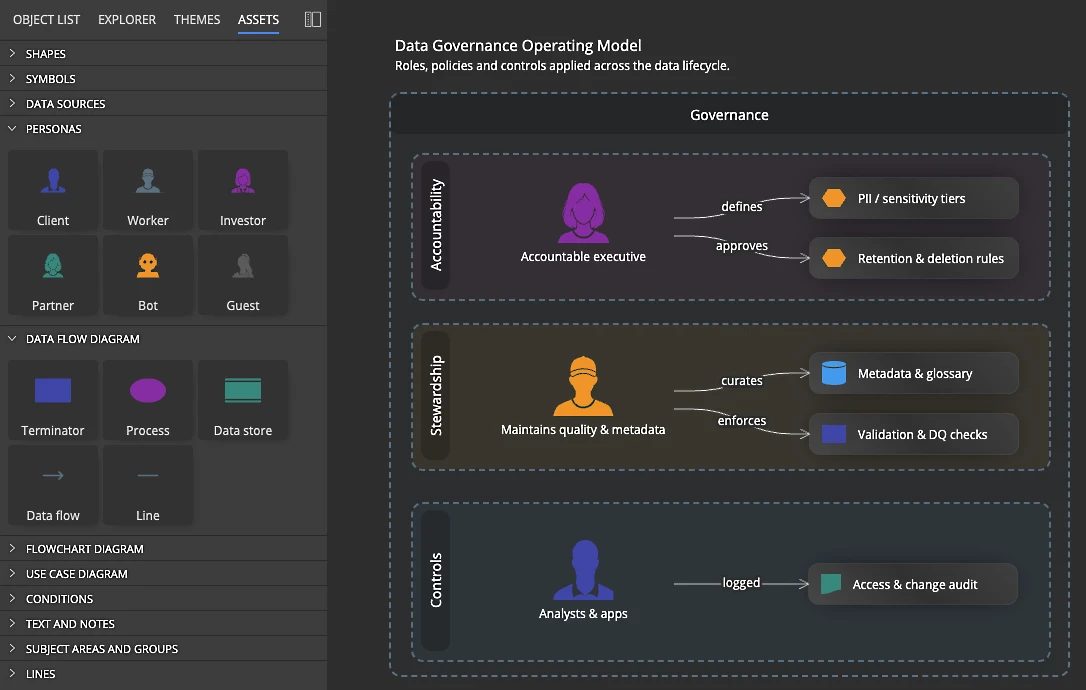Pick the Terminator shape asset
The height and width of the screenshot is (690, 1086).
tap(53, 400)
